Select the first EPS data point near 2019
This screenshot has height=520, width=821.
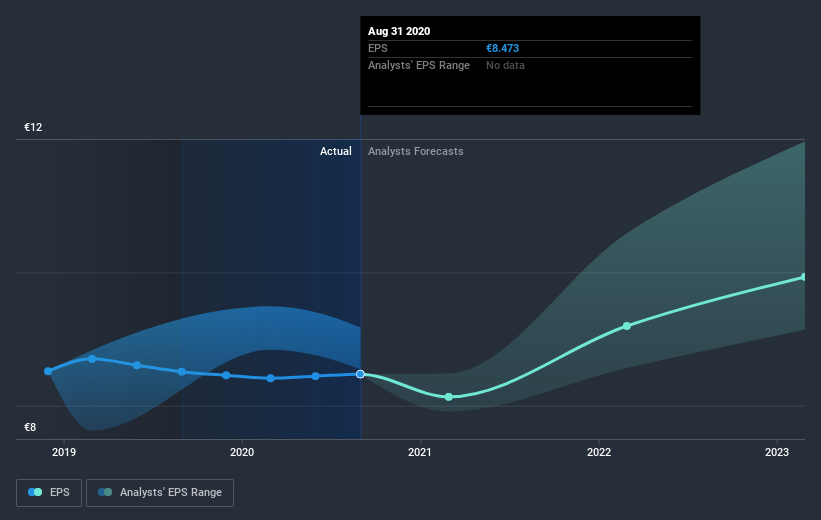pos(48,371)
